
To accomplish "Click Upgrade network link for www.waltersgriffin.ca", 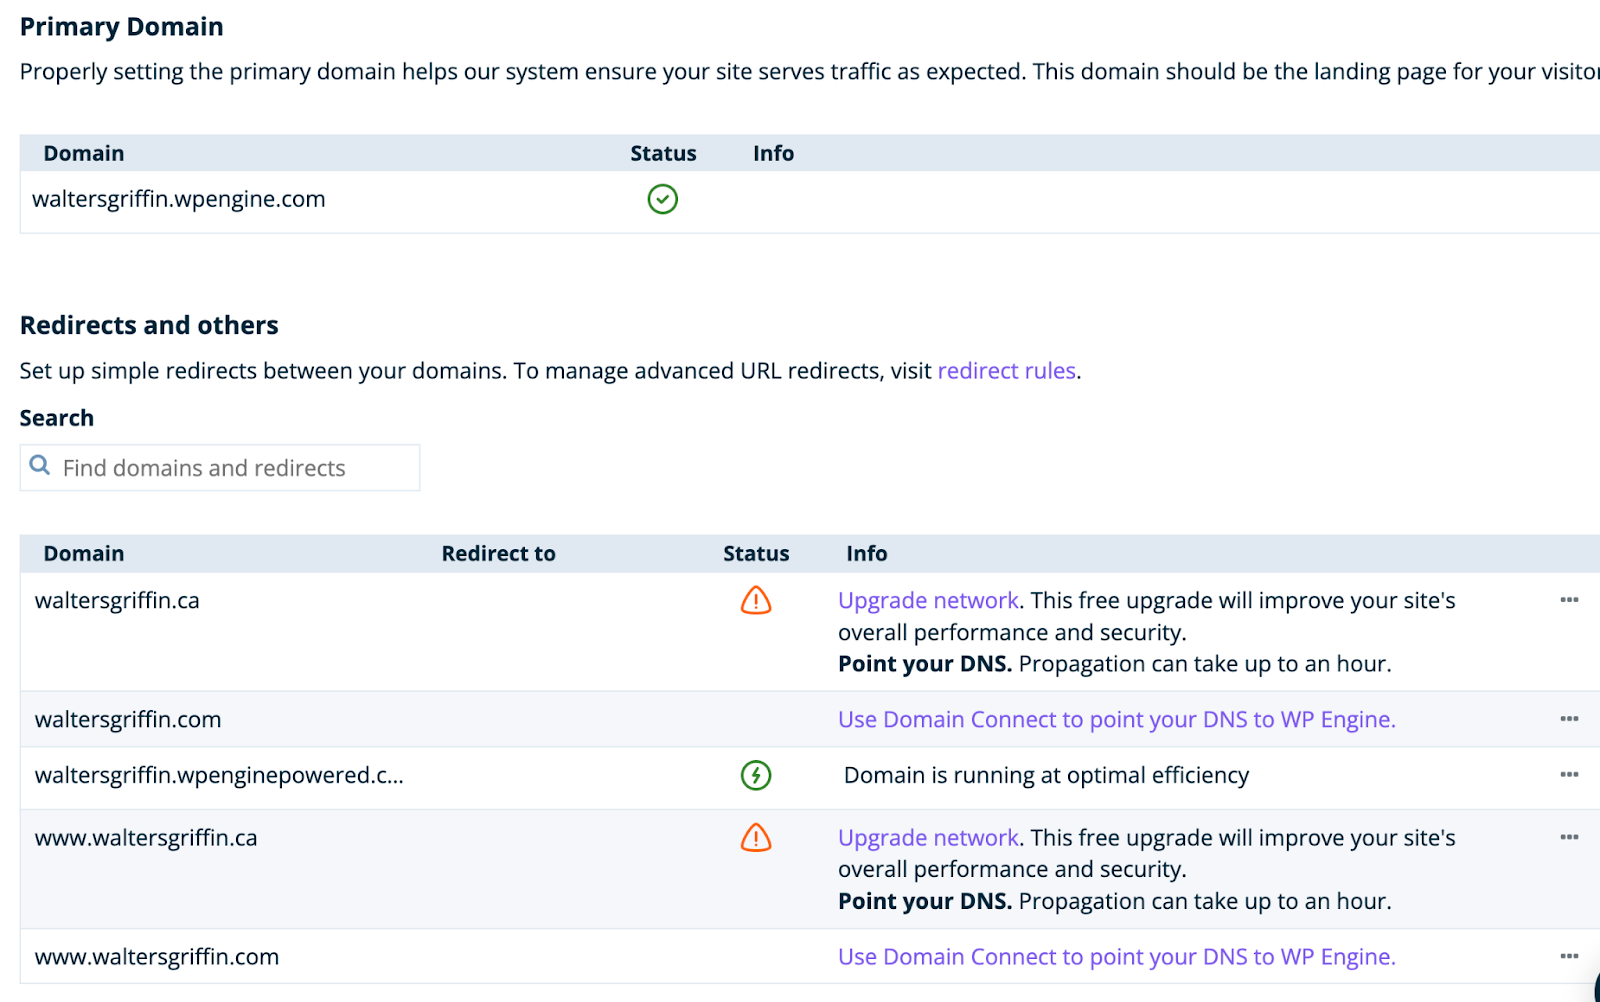I will coord(928,837).
